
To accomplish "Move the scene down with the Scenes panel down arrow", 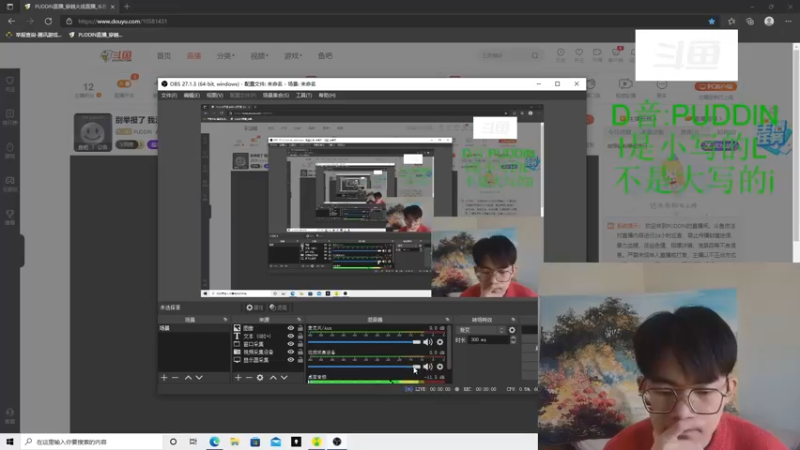I will coord(199,378).
